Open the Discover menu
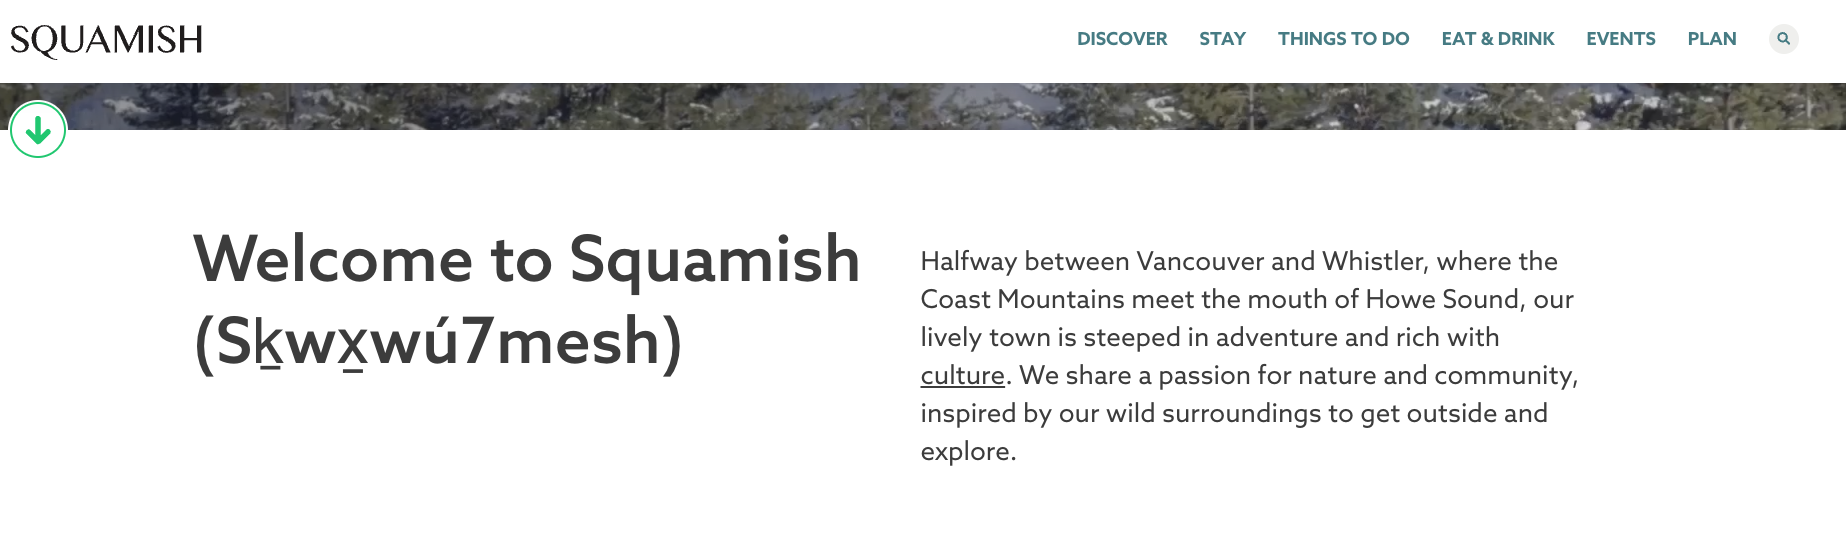 [1121, 39]
